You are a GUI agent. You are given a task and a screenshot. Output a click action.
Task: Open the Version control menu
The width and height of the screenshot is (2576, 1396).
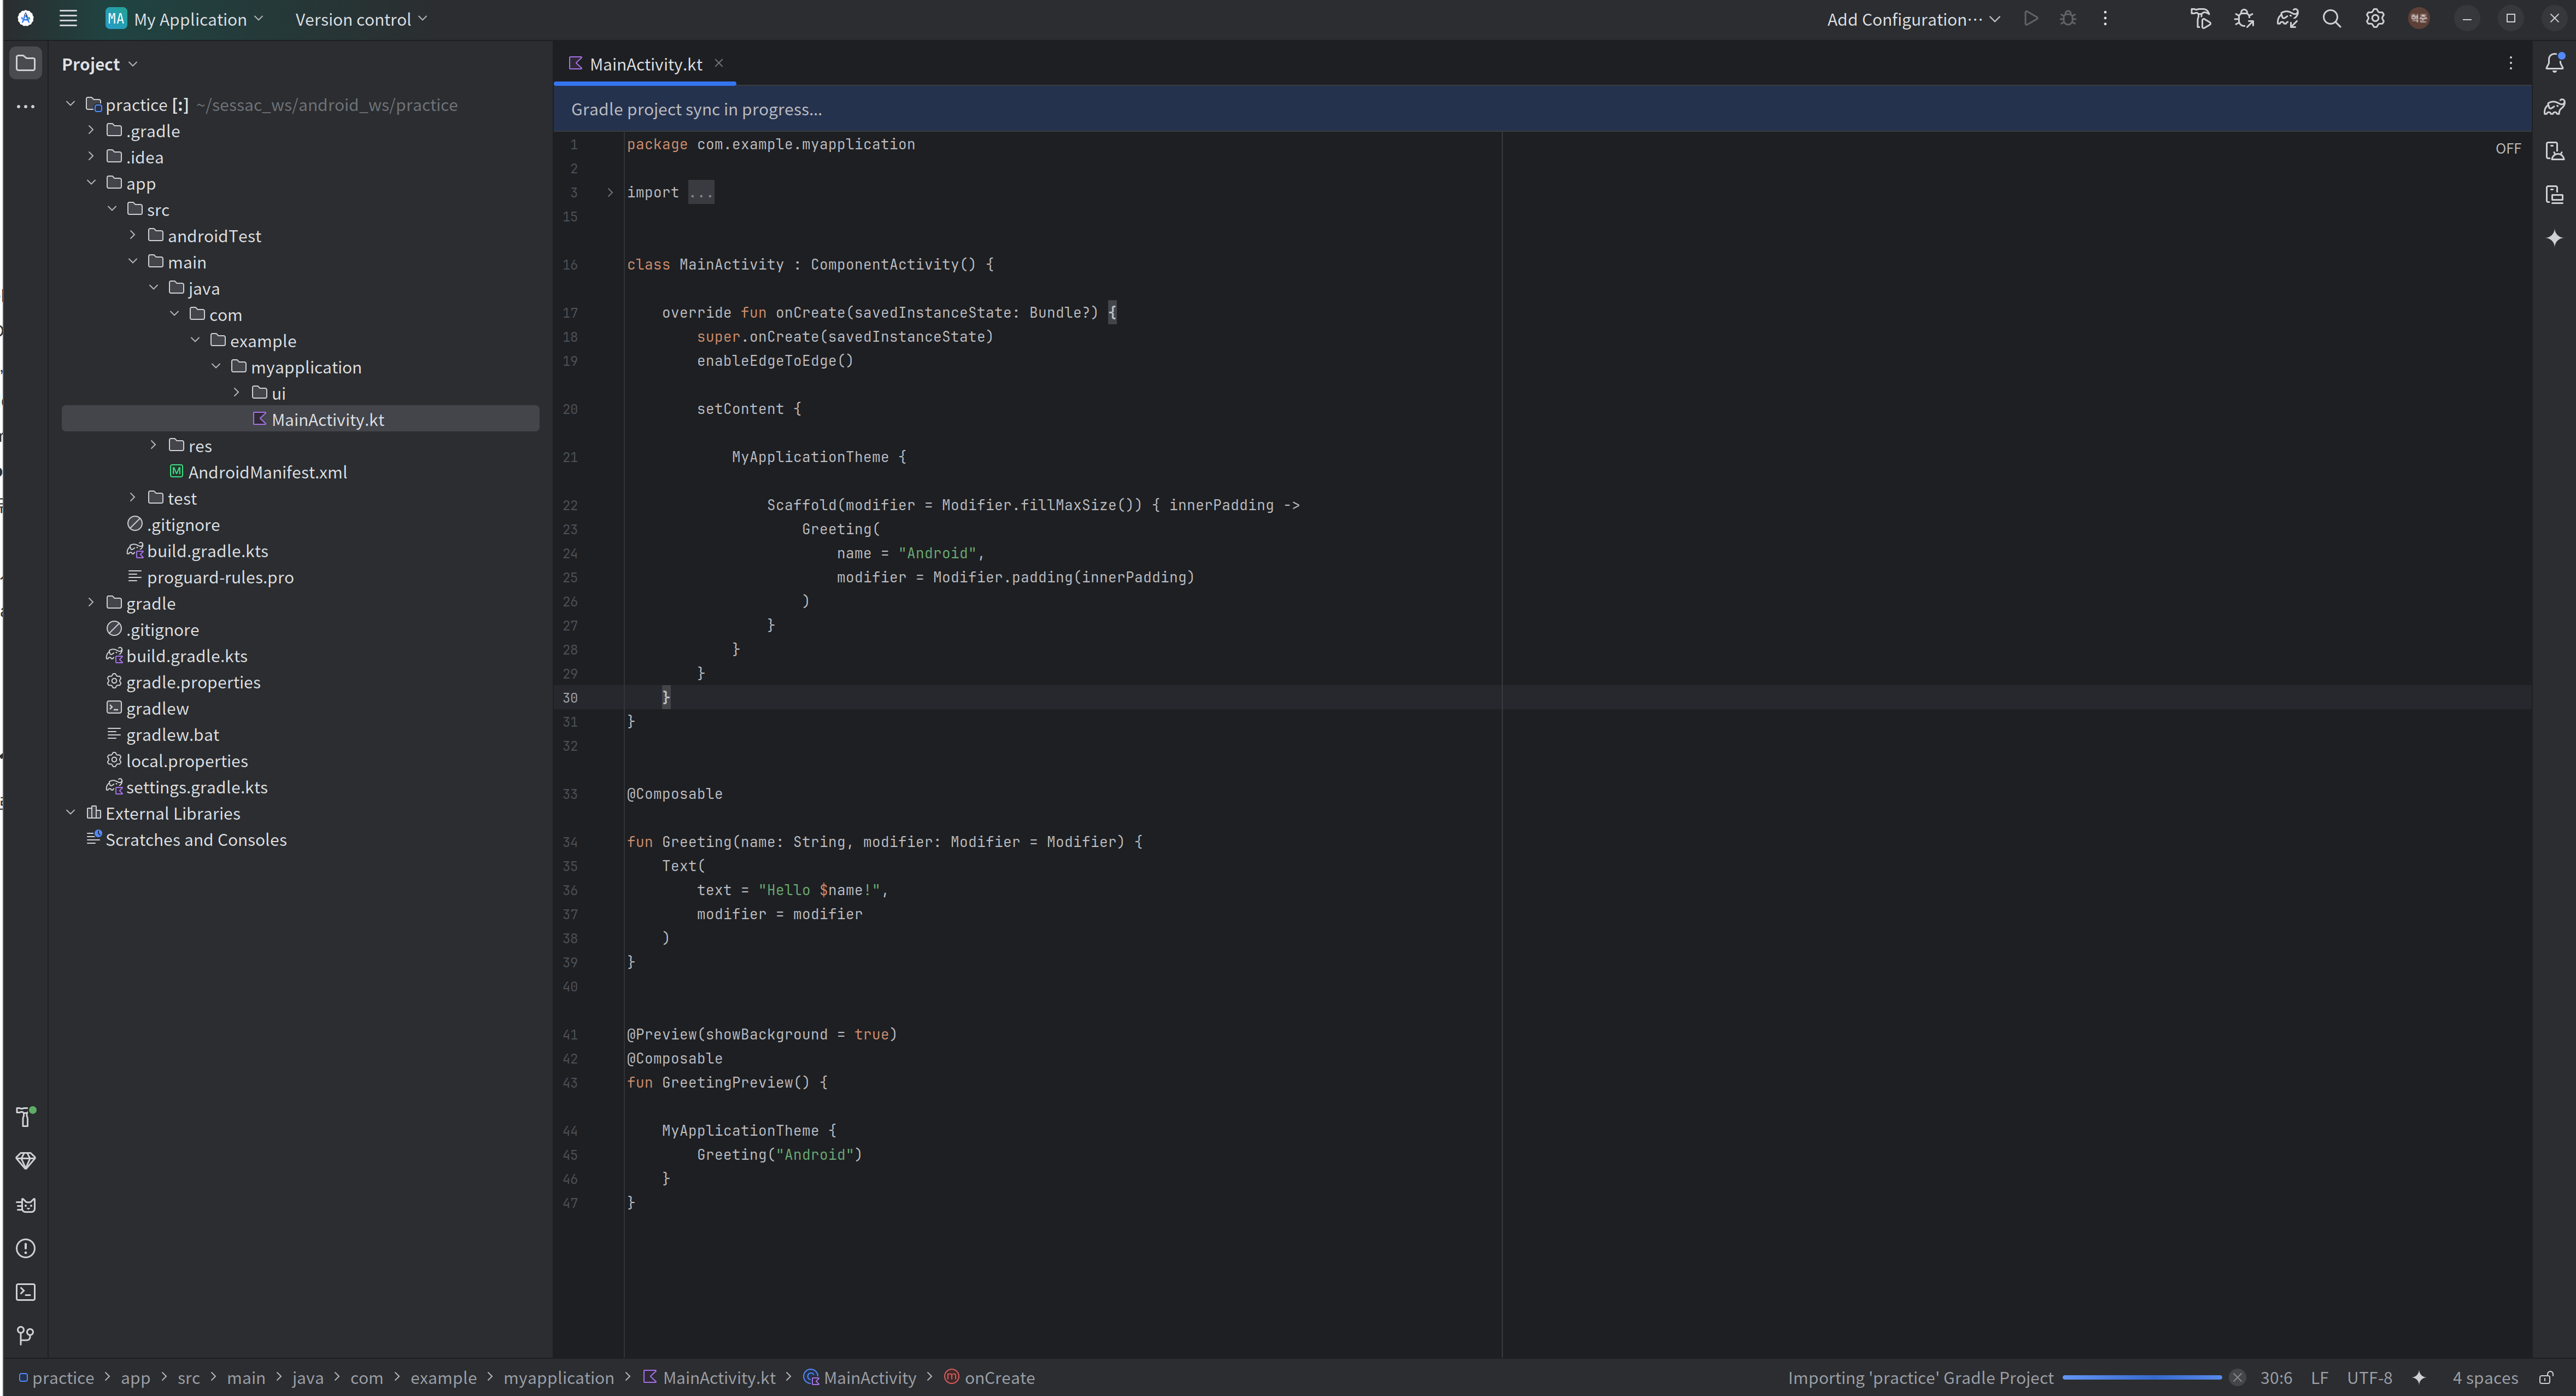pos(361,19)
